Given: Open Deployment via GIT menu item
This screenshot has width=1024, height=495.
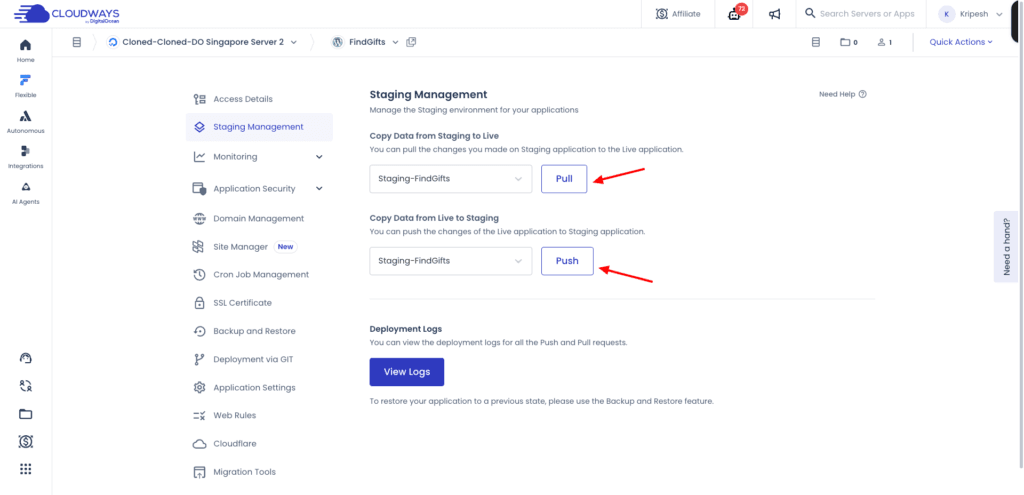Looking at the screenshot, I should 259,359.
